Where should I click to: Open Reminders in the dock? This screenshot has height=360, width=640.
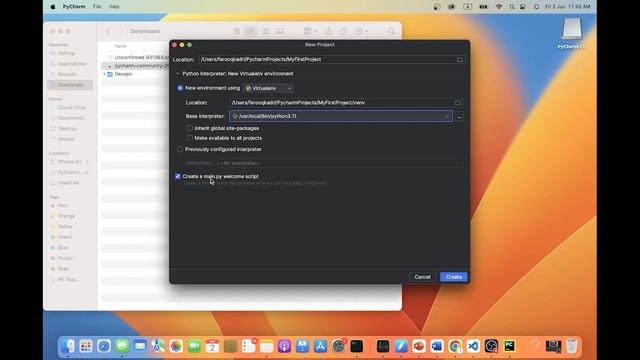[x=248, y=346]
